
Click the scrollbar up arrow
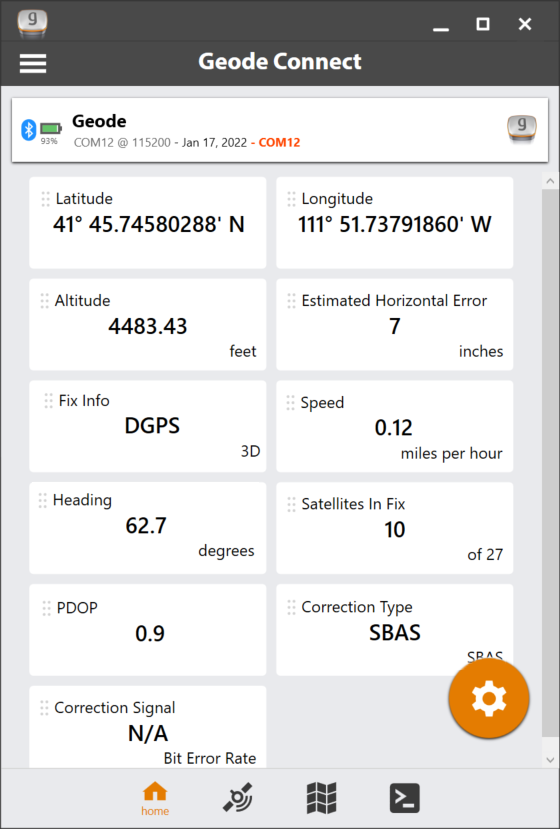pos(550,181)
